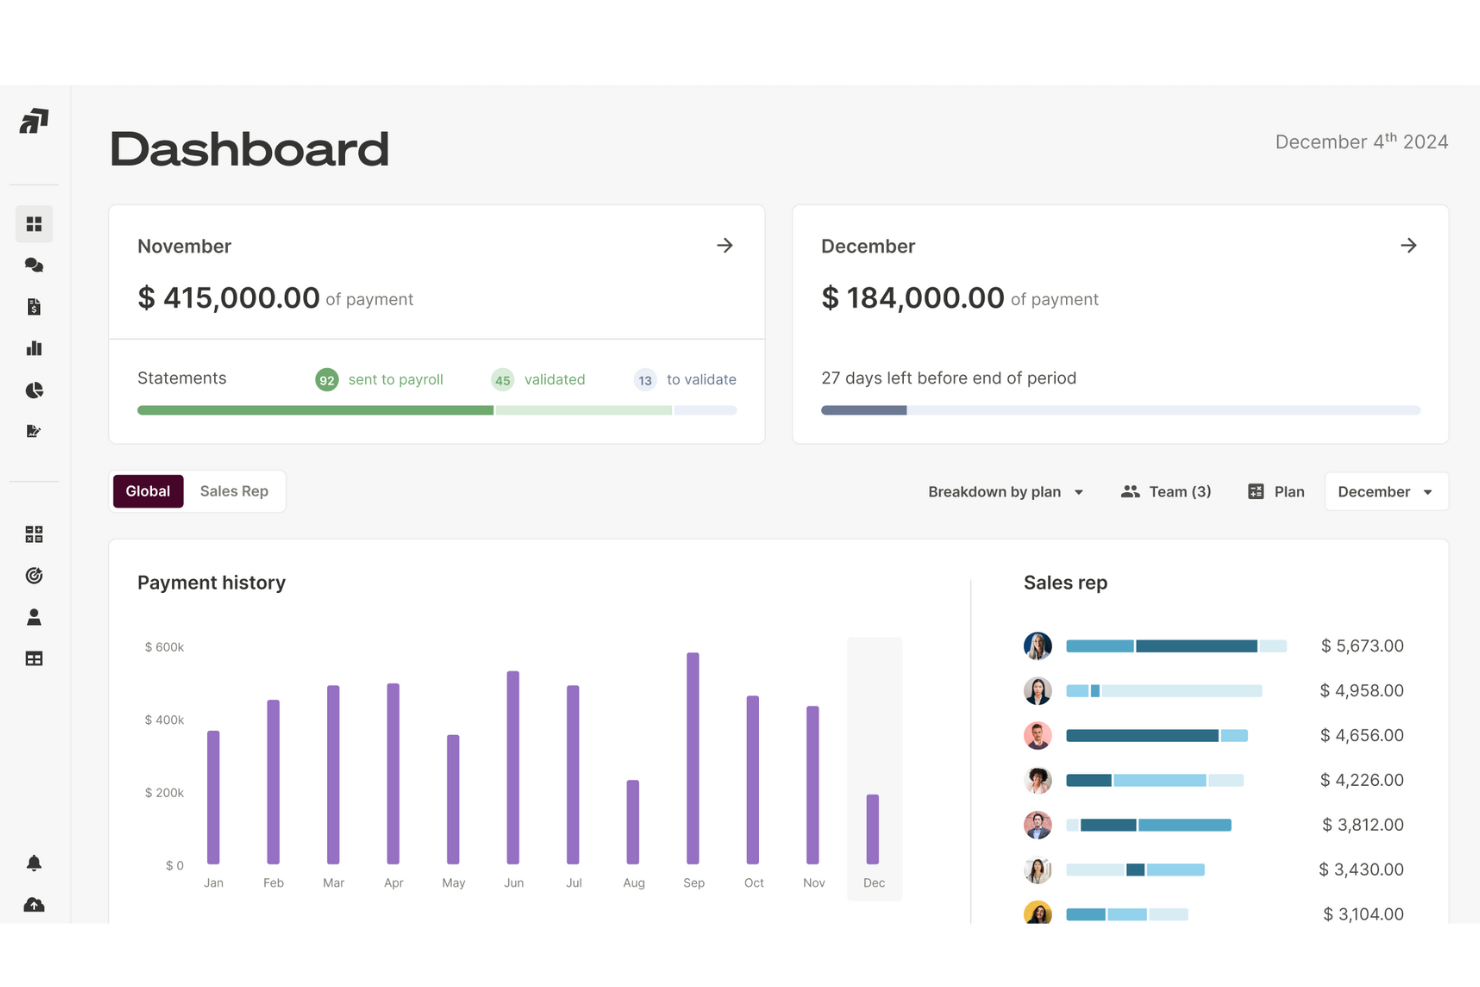Click the Statements progress bar

click(437, 410)
